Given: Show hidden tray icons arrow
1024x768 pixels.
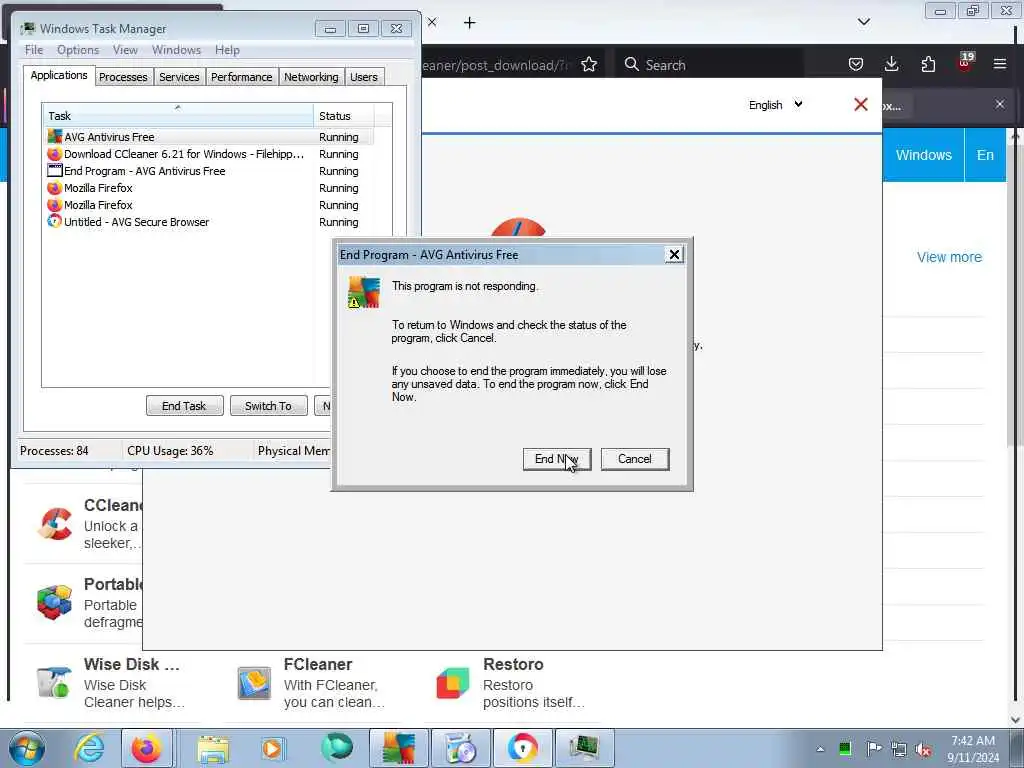Looking at the screenshot, I should click(x=820, y=749).
